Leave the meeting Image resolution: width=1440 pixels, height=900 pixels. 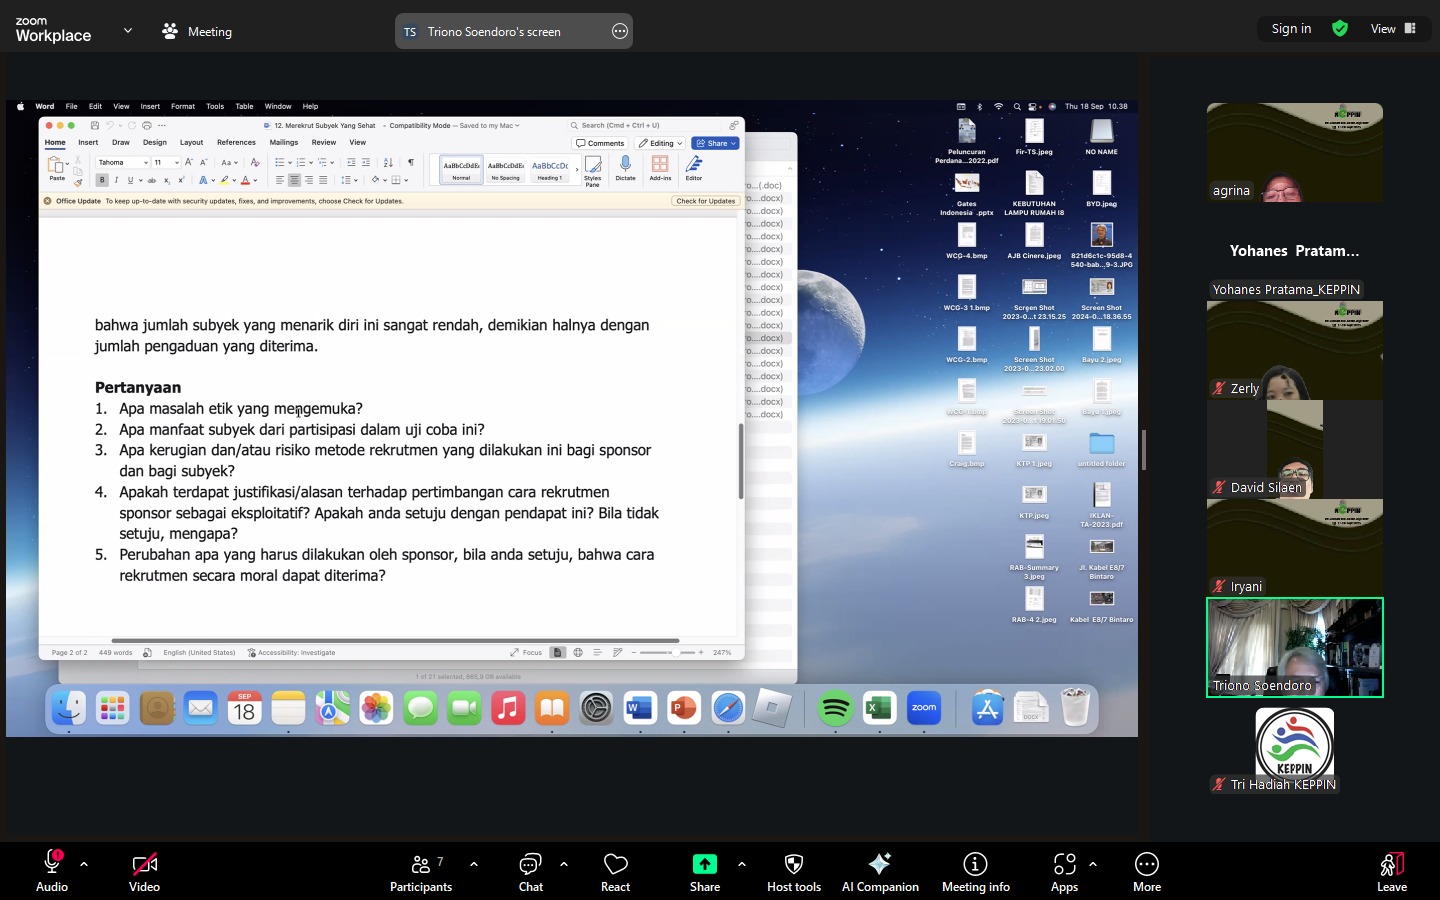tap(1391, 871)
